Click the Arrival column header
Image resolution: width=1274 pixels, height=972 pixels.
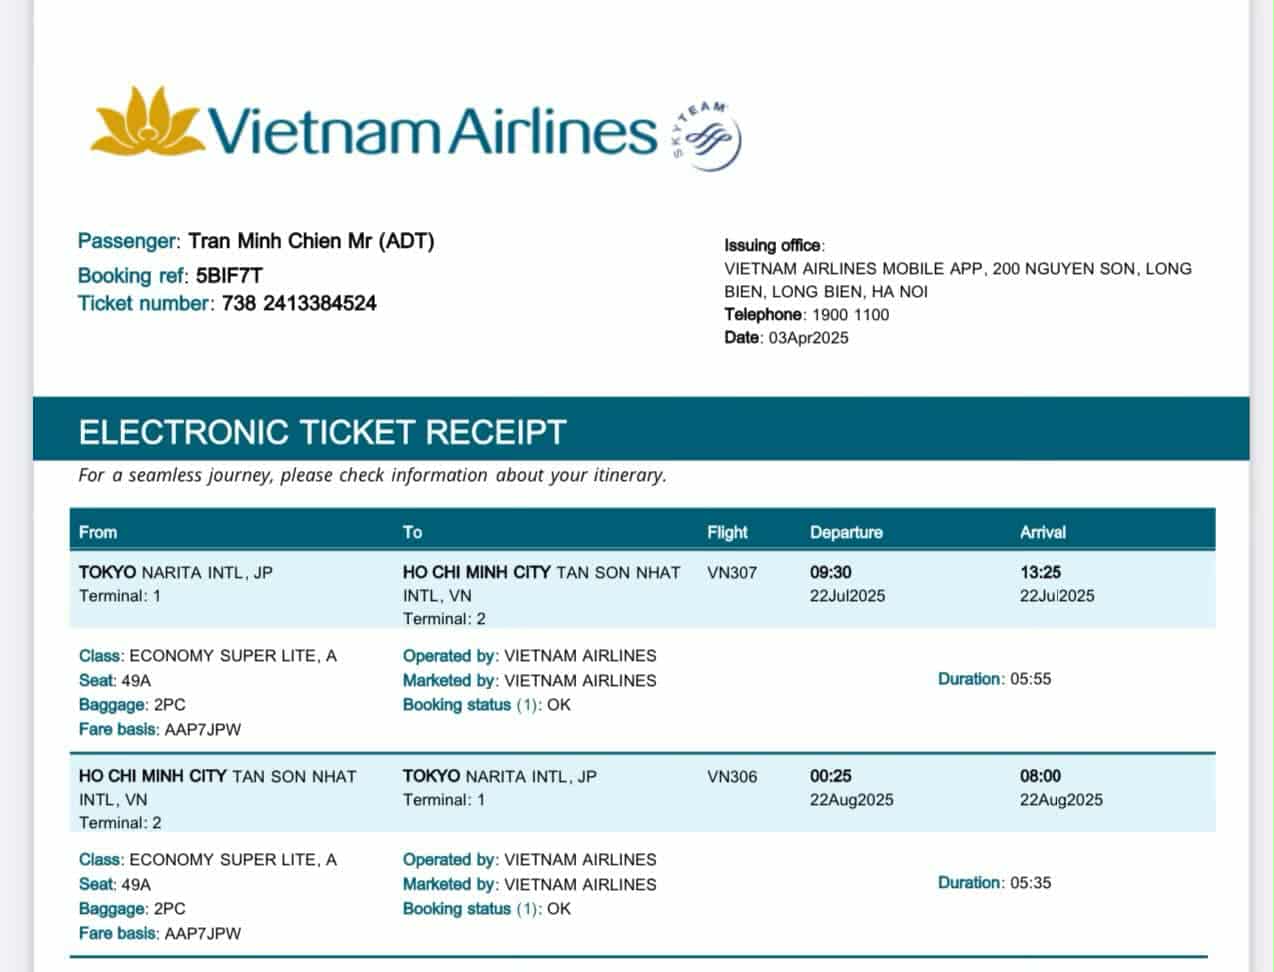pos(1042,532)
